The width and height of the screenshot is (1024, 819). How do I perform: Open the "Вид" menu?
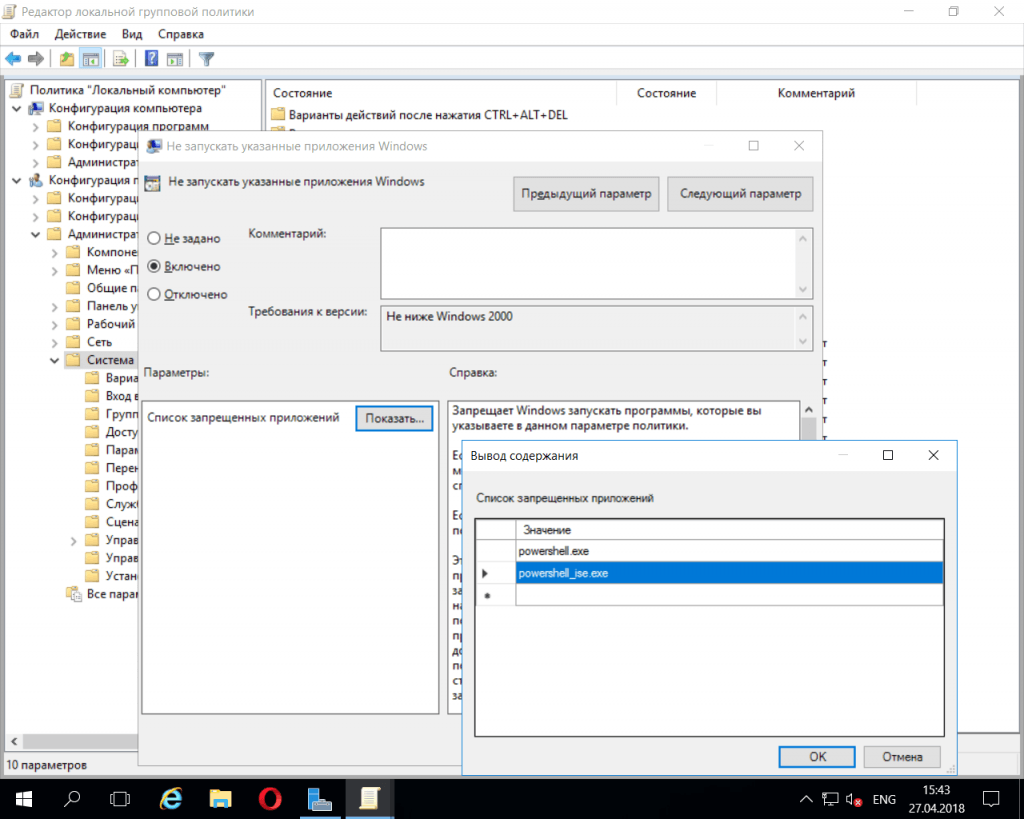coord(132,35)
